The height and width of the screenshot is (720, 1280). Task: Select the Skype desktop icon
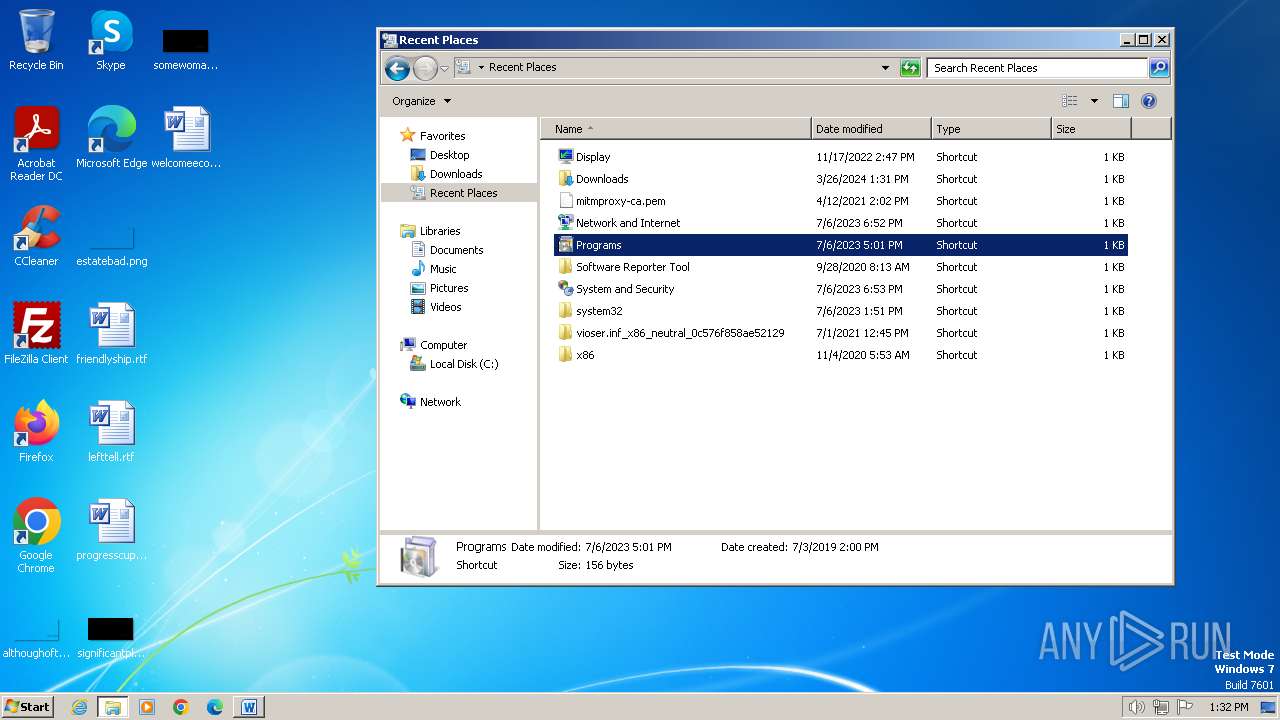click(x=110, y=40)
